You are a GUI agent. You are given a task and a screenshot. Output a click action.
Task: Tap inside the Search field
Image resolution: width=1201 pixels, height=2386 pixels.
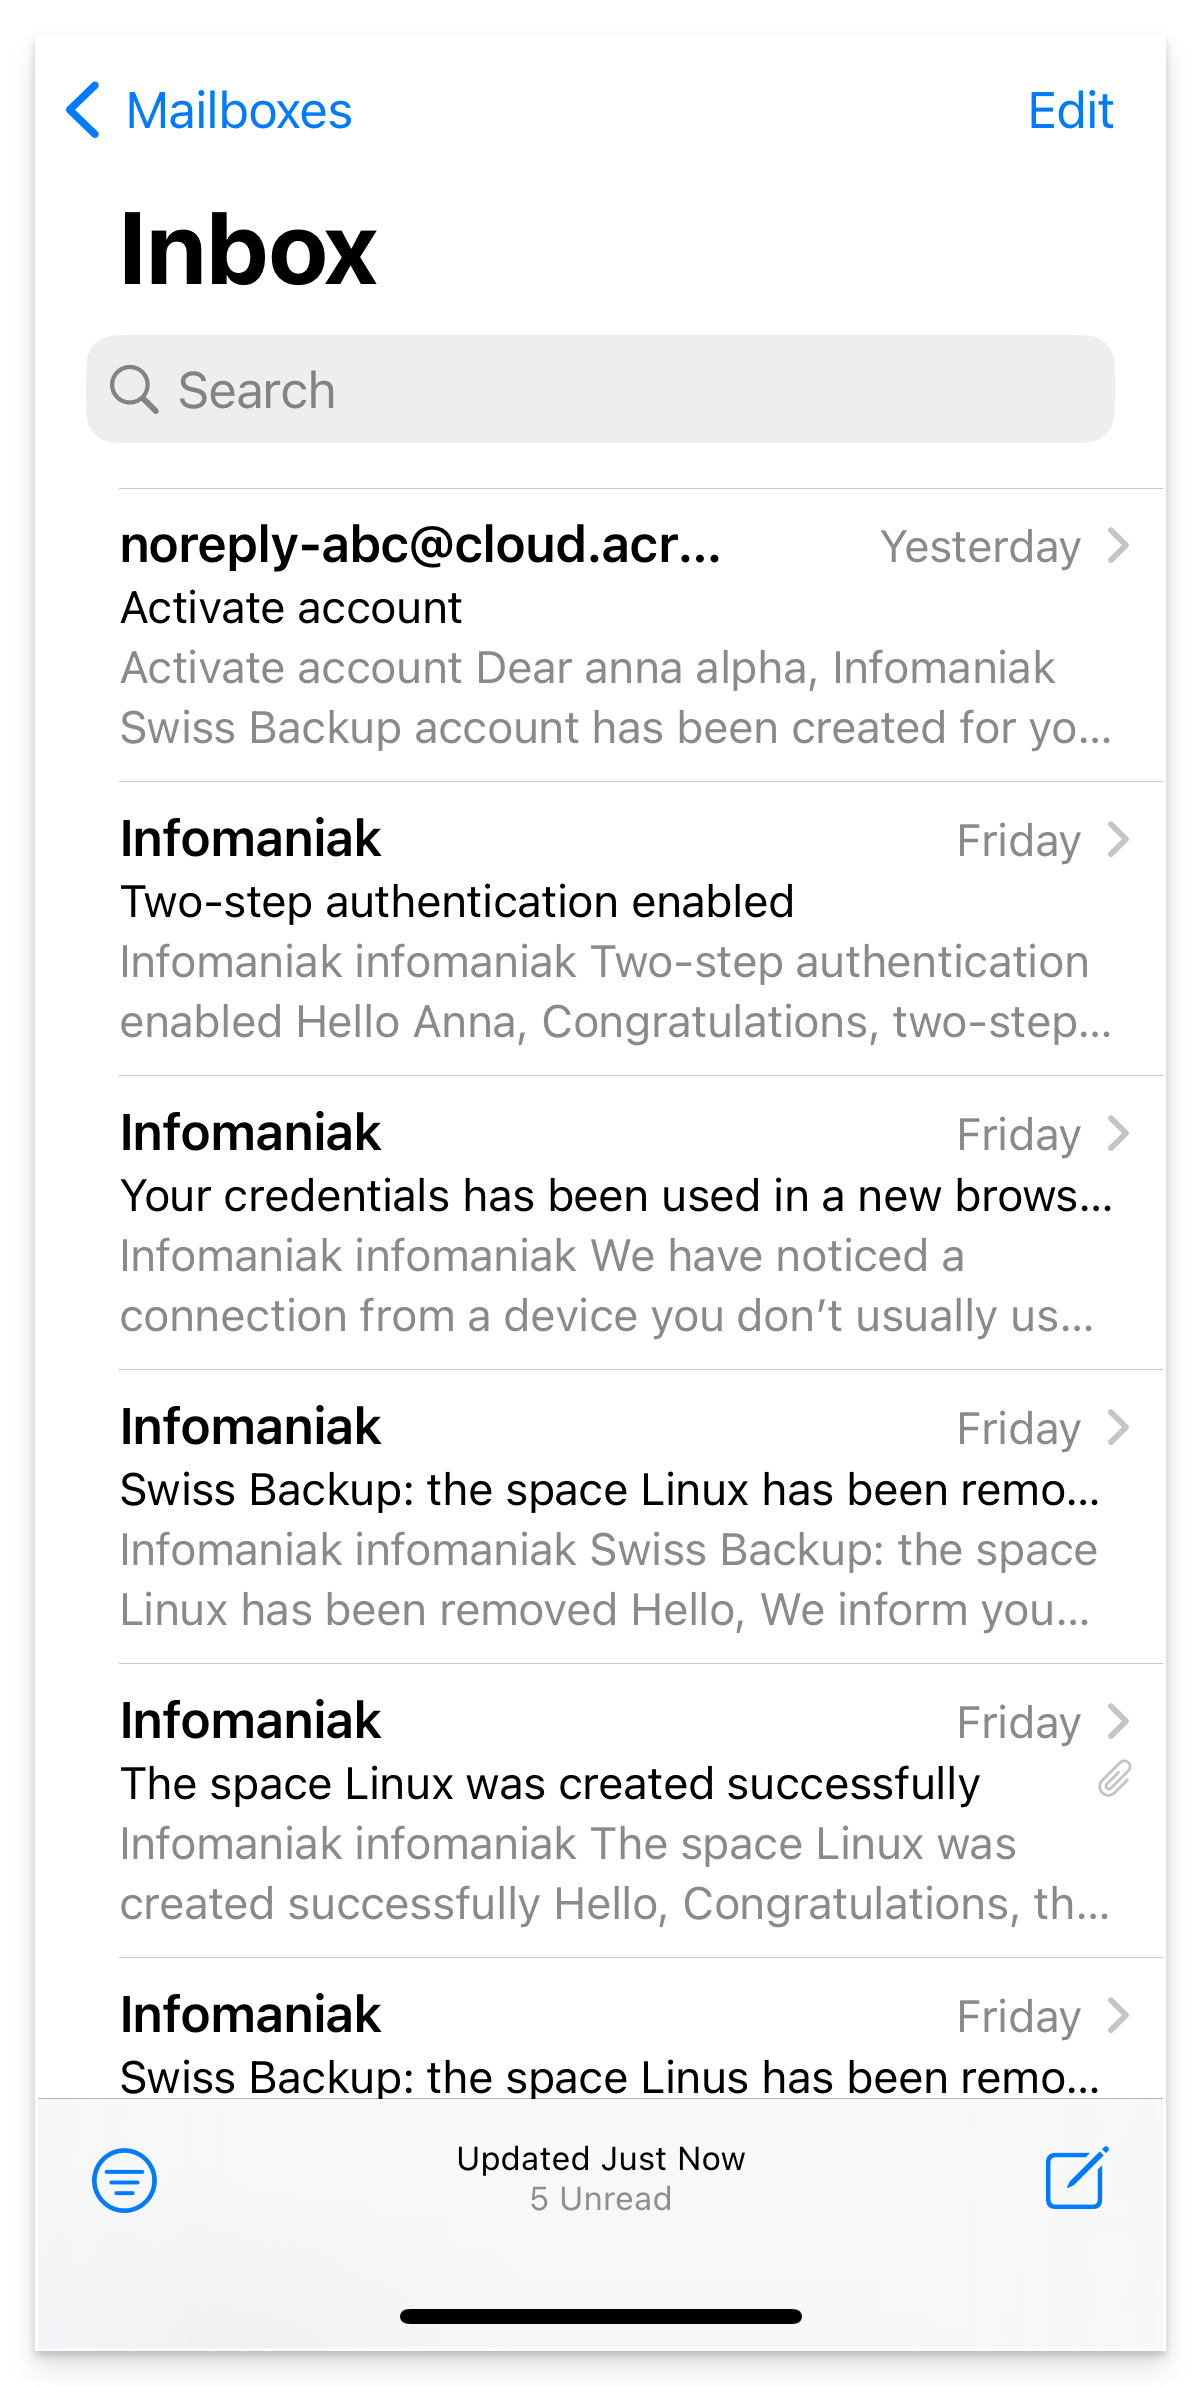600,389
